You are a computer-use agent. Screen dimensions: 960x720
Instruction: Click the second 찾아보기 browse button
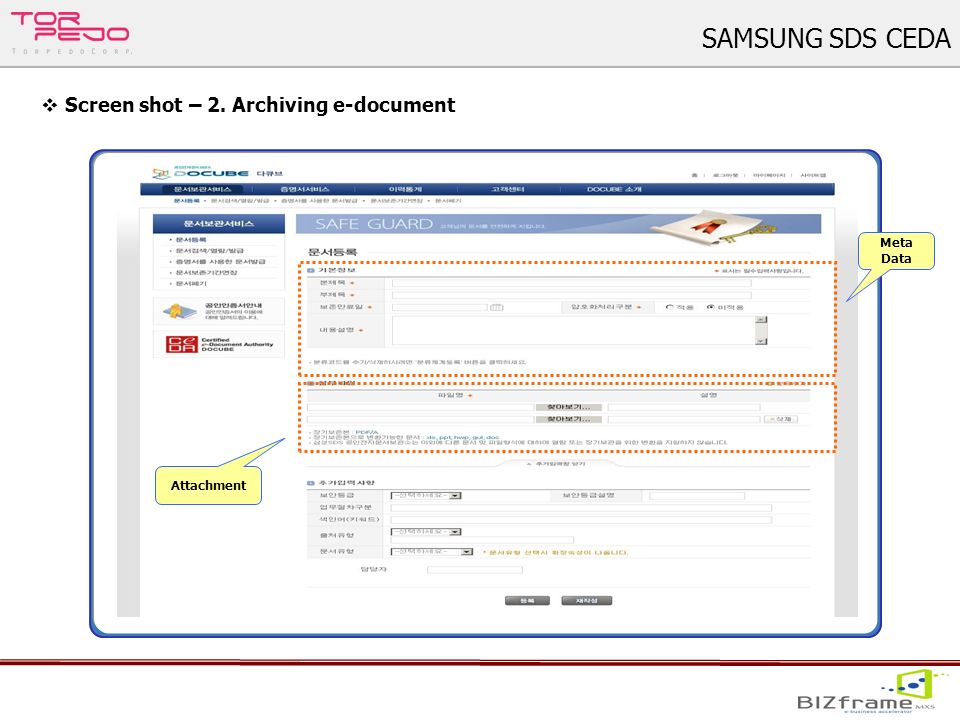(568, 419)
